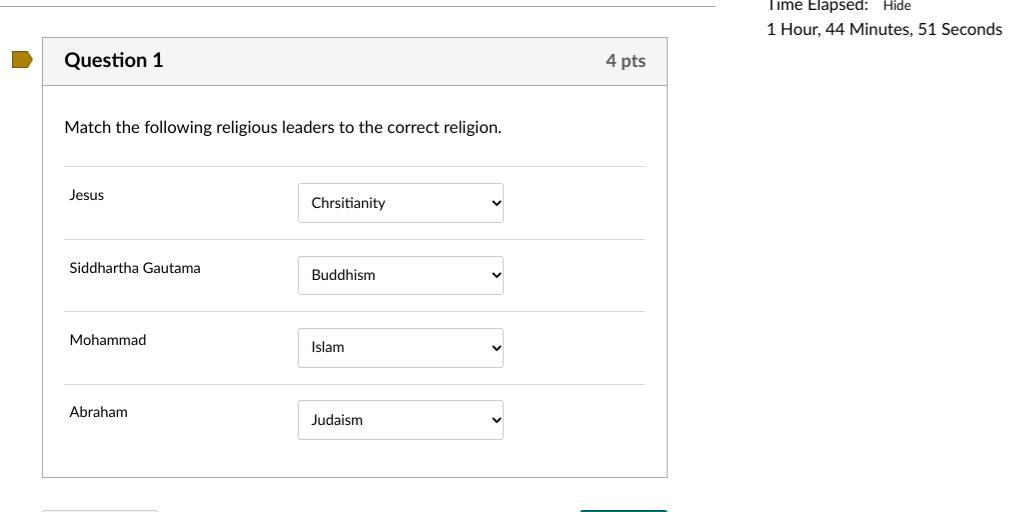Click the outlined button at bottom left
Screen dimensions: 1014x512
[x=100, y=511]
